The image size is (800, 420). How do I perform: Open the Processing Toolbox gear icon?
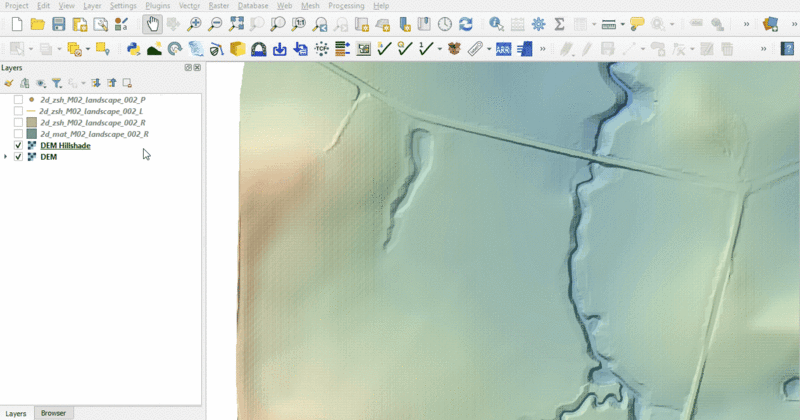pos(539,24)
